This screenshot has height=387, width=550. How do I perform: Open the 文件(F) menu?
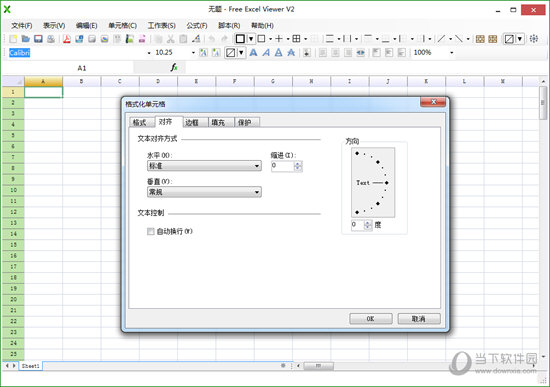pyautogui.click(x=22, y=26)
